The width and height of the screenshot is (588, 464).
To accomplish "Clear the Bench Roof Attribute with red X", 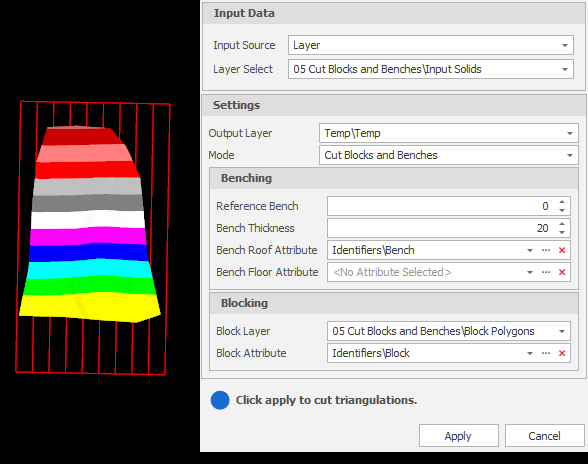I will pyautogui.click(x=561, y=250).
